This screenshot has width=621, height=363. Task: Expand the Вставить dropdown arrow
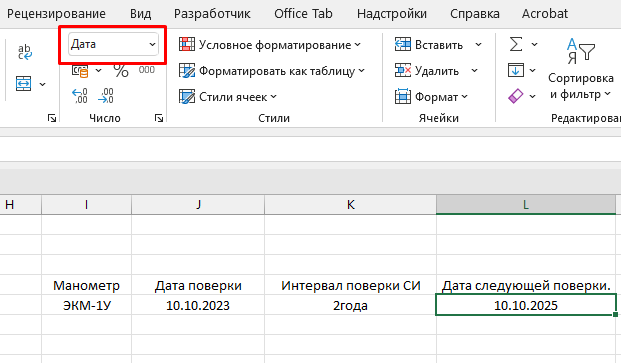[478, 45]
